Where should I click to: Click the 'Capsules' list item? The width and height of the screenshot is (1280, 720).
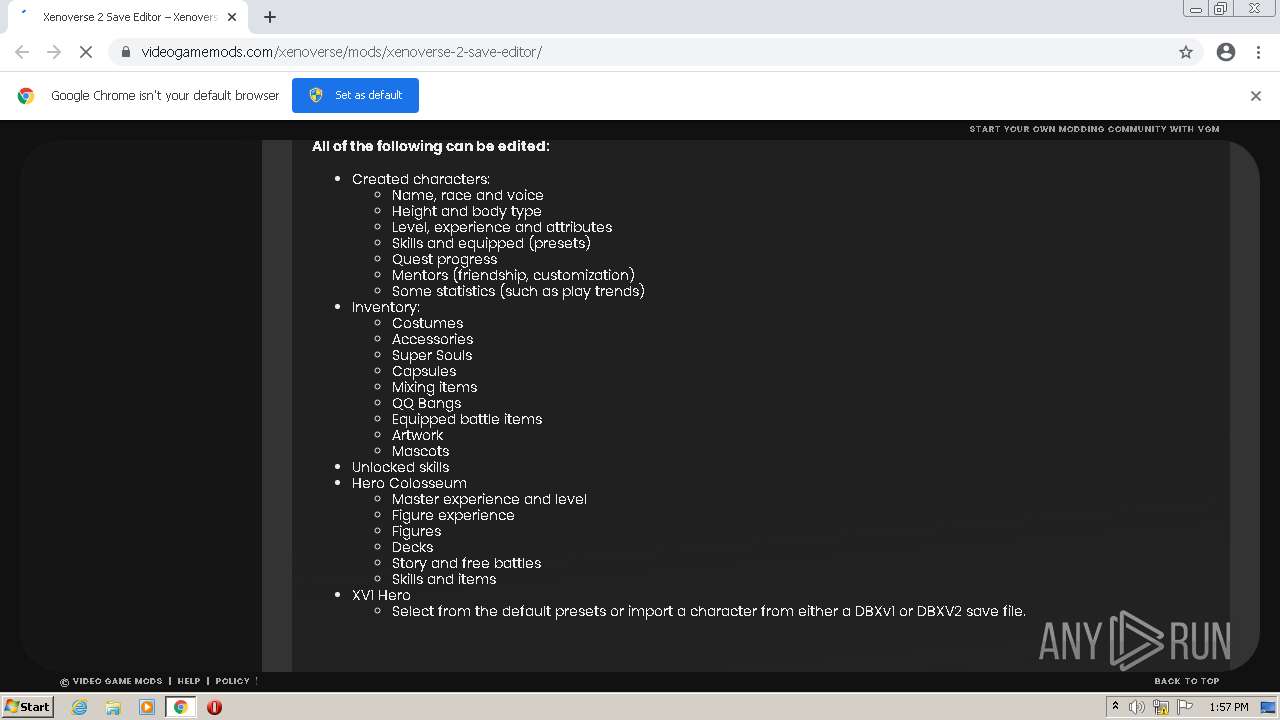coord(424,371)
